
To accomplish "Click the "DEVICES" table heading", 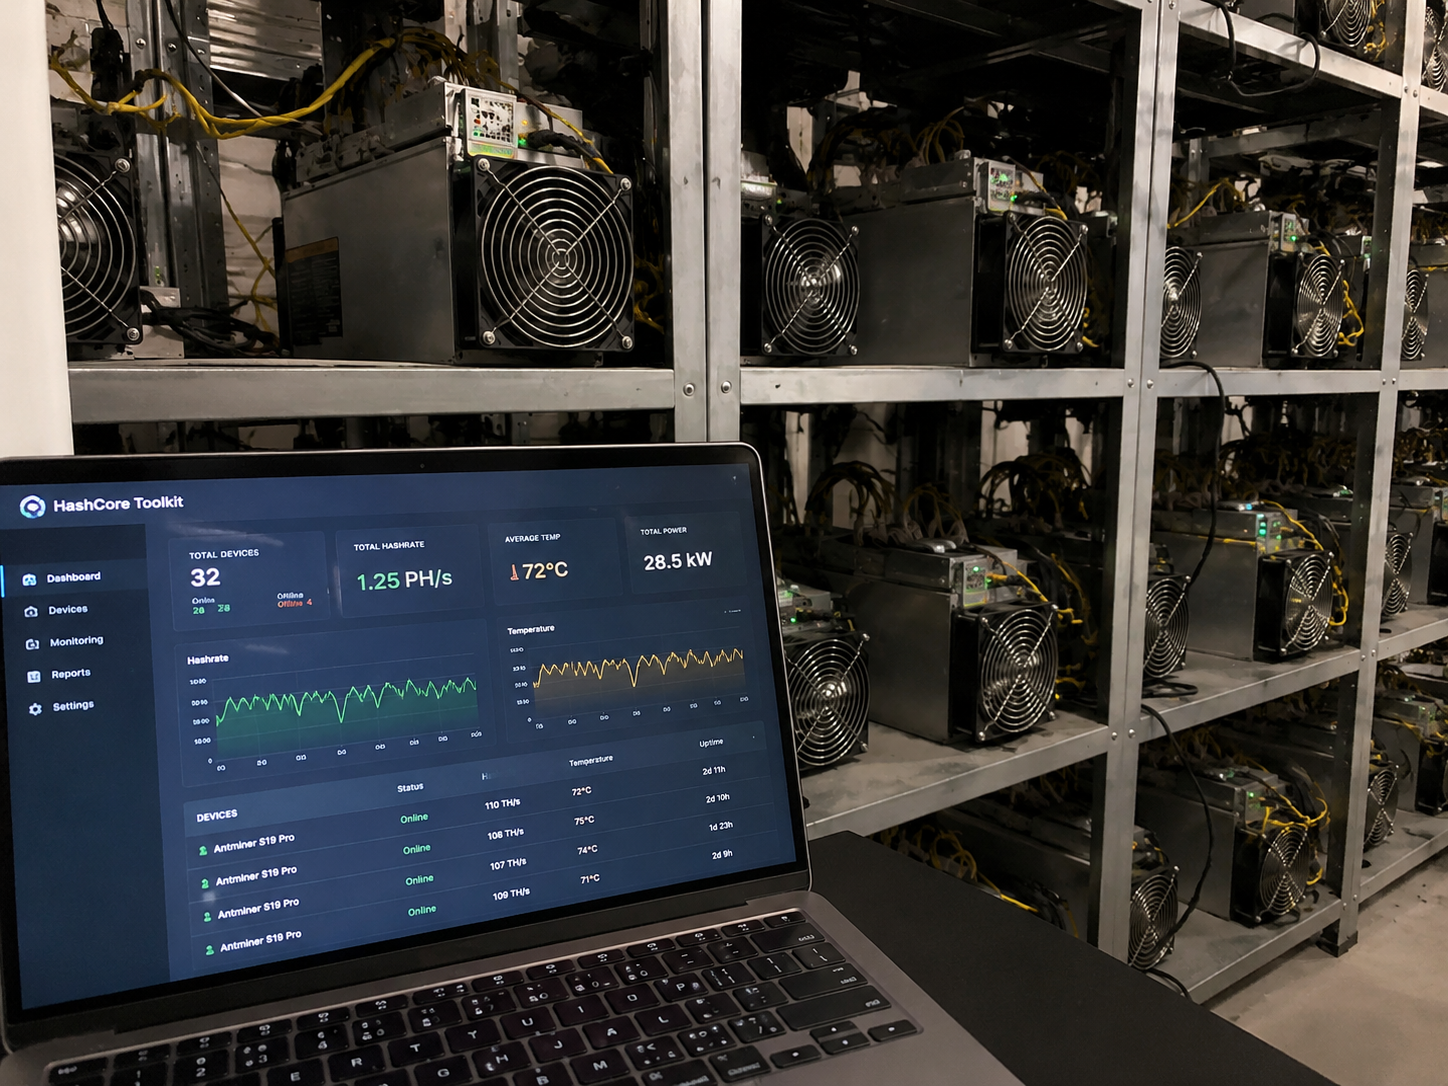I will 217,816.
